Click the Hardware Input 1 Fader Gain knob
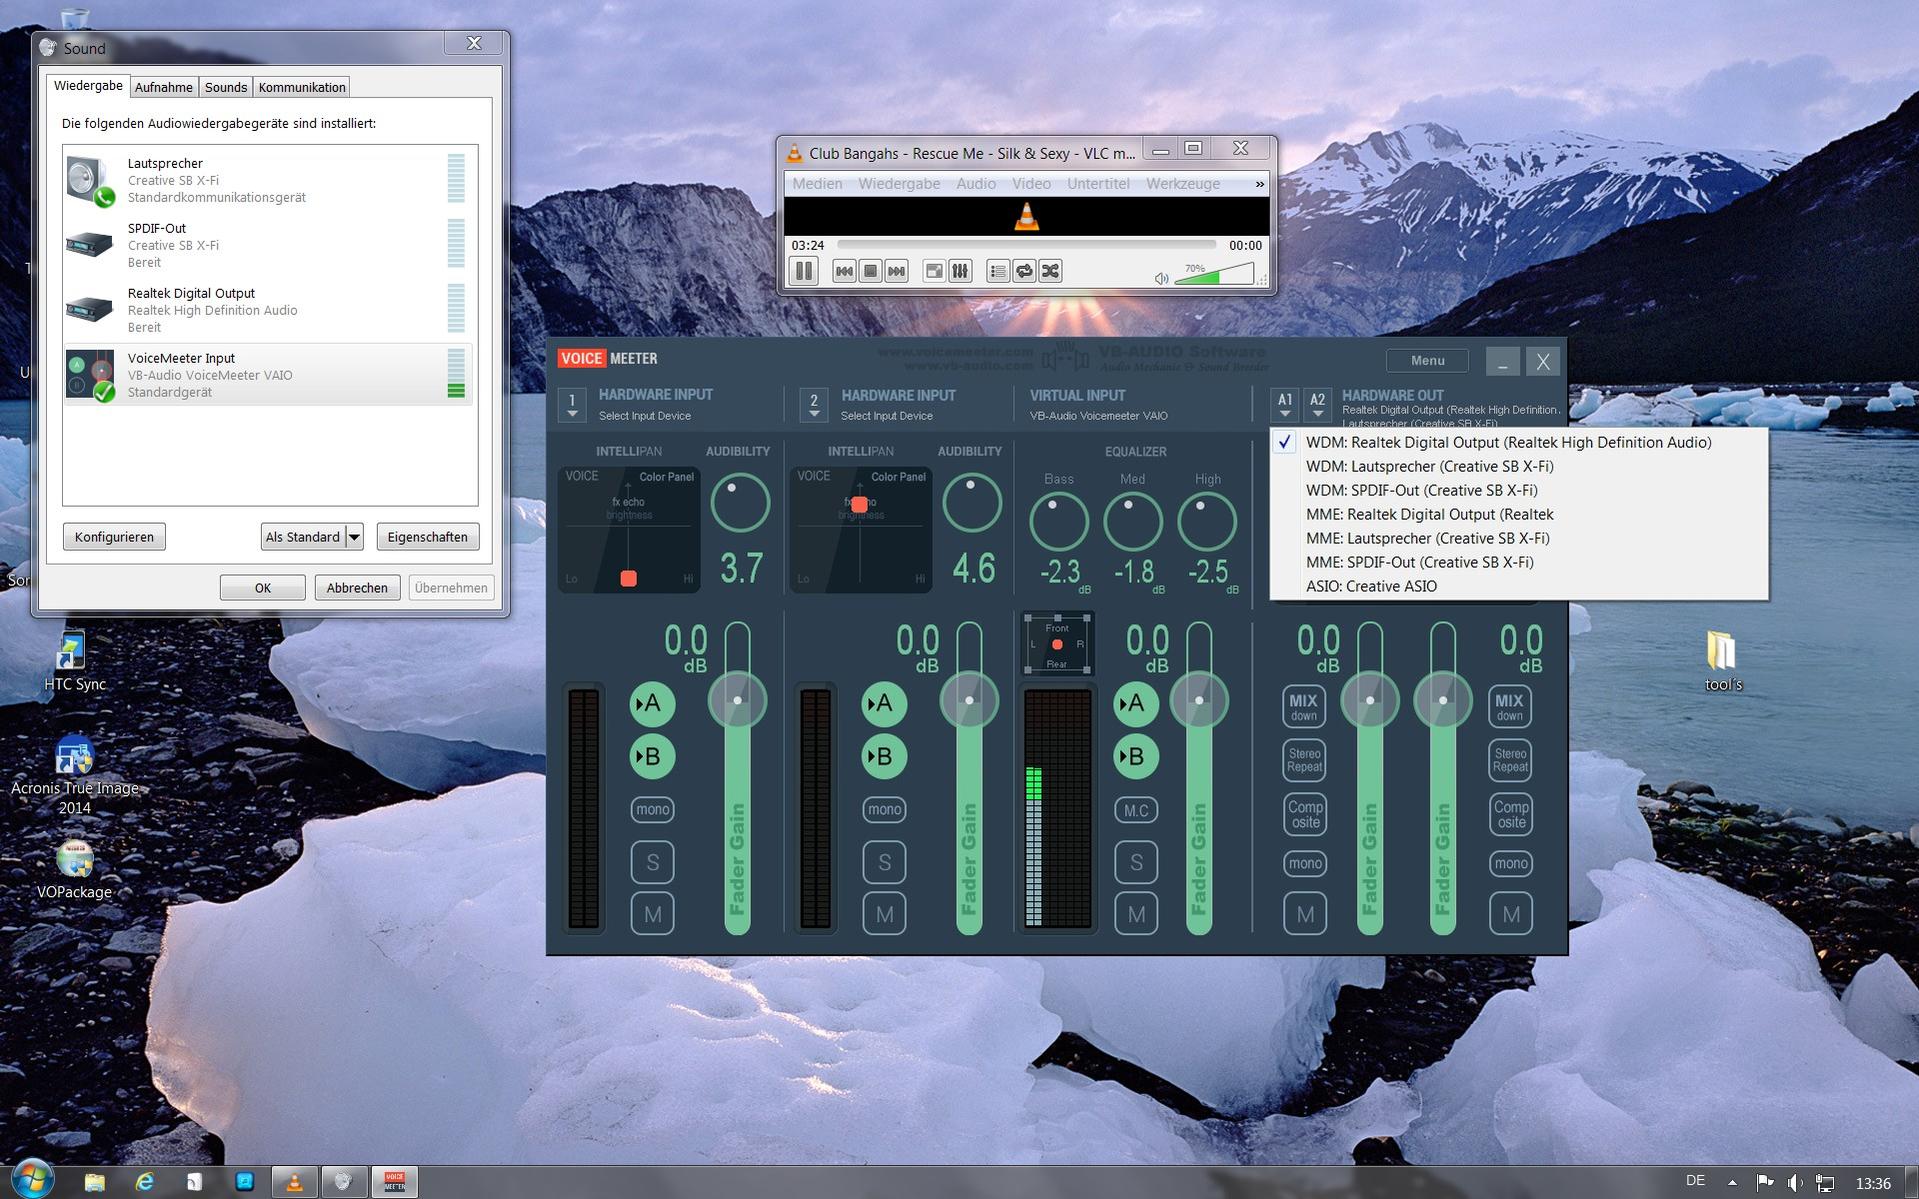The image size is (1919, 1199). pos(737,700)
